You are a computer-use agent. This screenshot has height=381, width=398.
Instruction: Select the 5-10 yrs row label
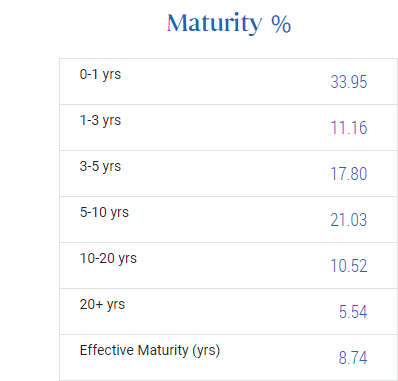point(104,212)
